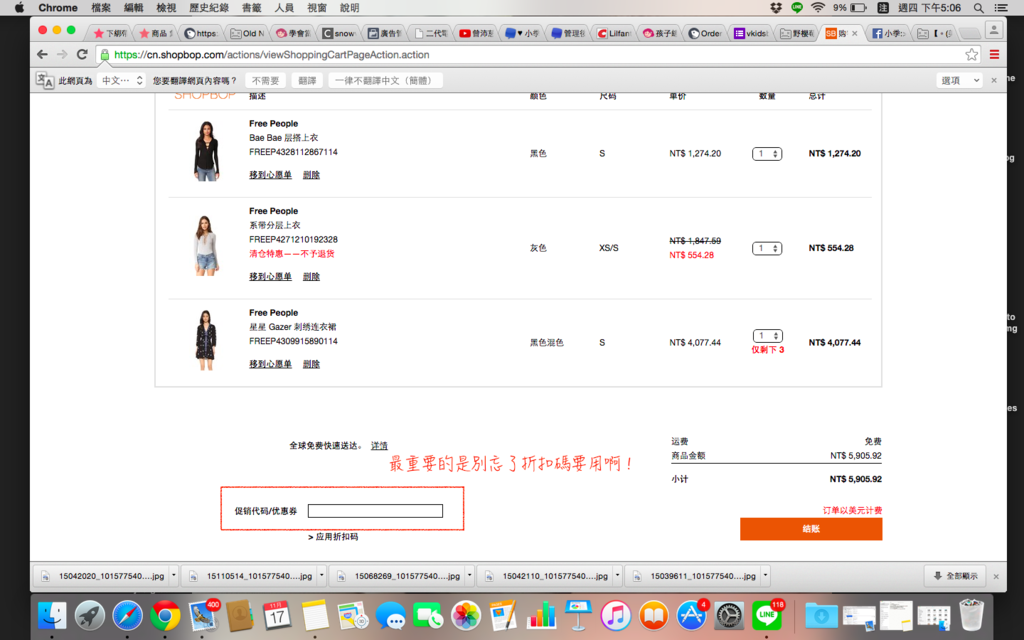This screenshot has height=640, width=1024.
Task: Switch to the Order browser tab
Action: [707, 33]
